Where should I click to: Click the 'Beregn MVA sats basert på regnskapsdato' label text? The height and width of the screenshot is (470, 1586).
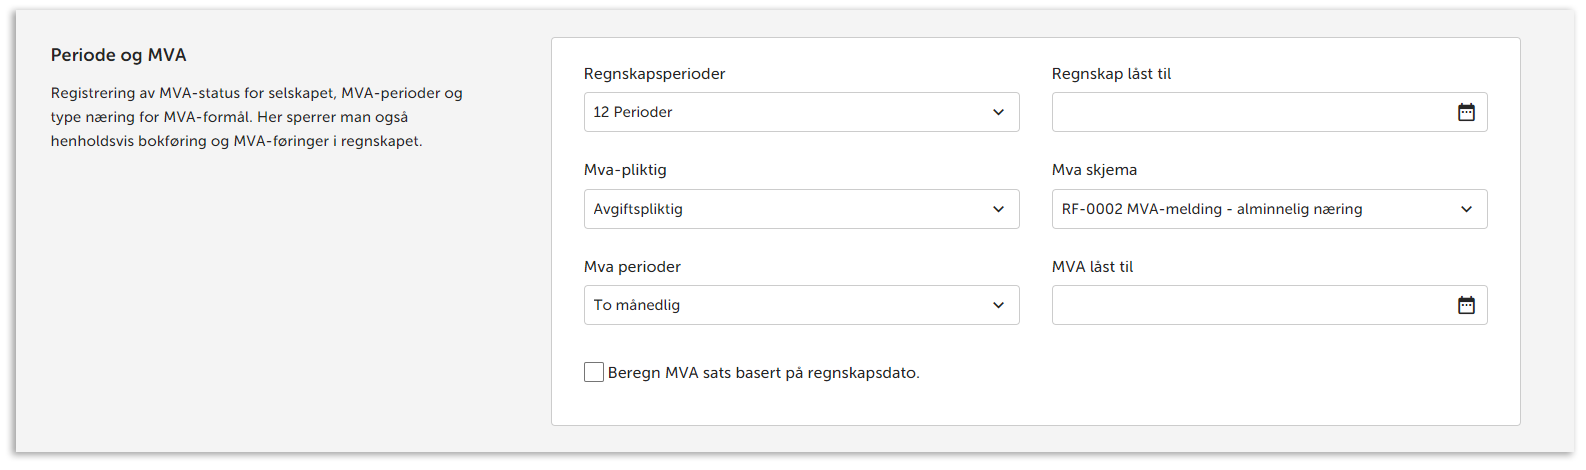763,373
